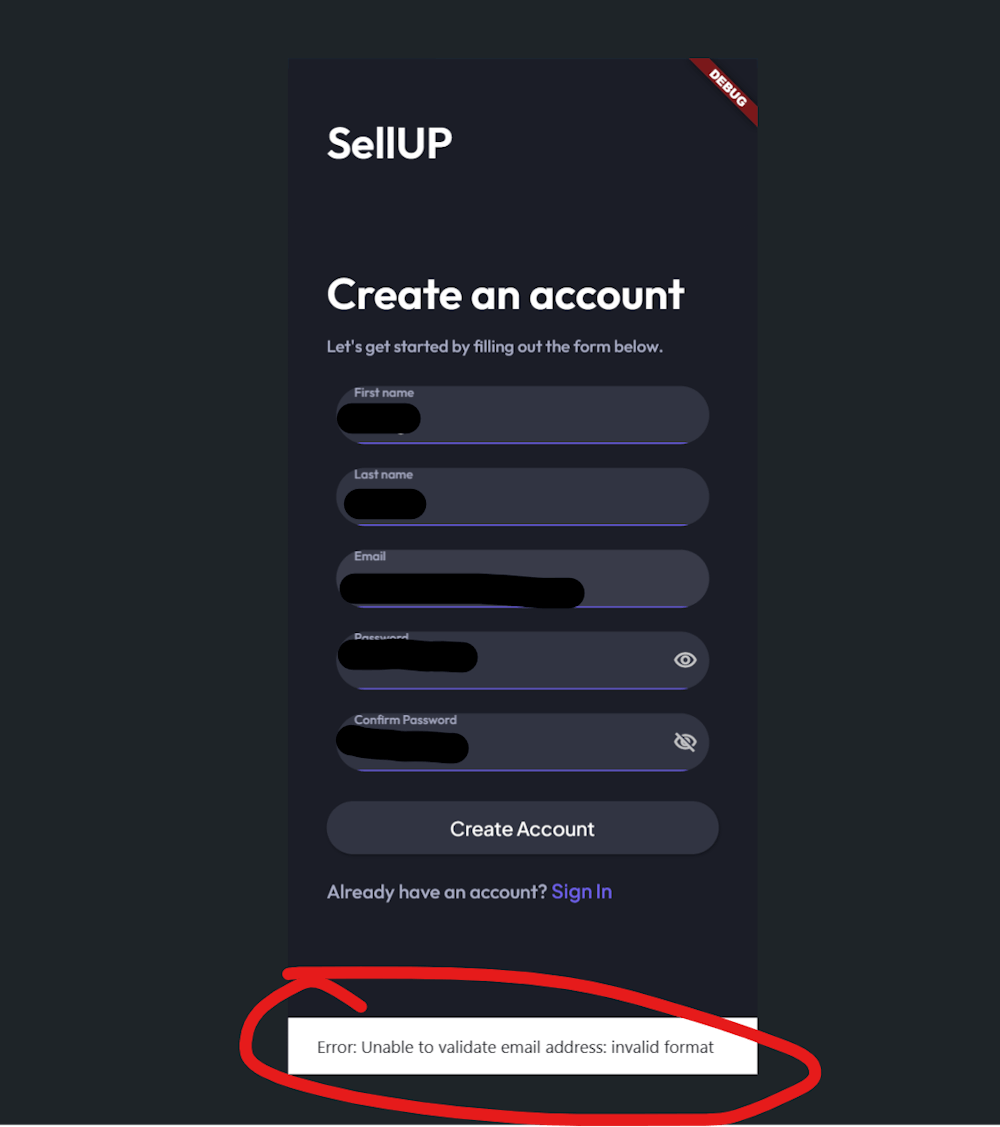Click the 'Already have an account?' text

coord(437,892)
